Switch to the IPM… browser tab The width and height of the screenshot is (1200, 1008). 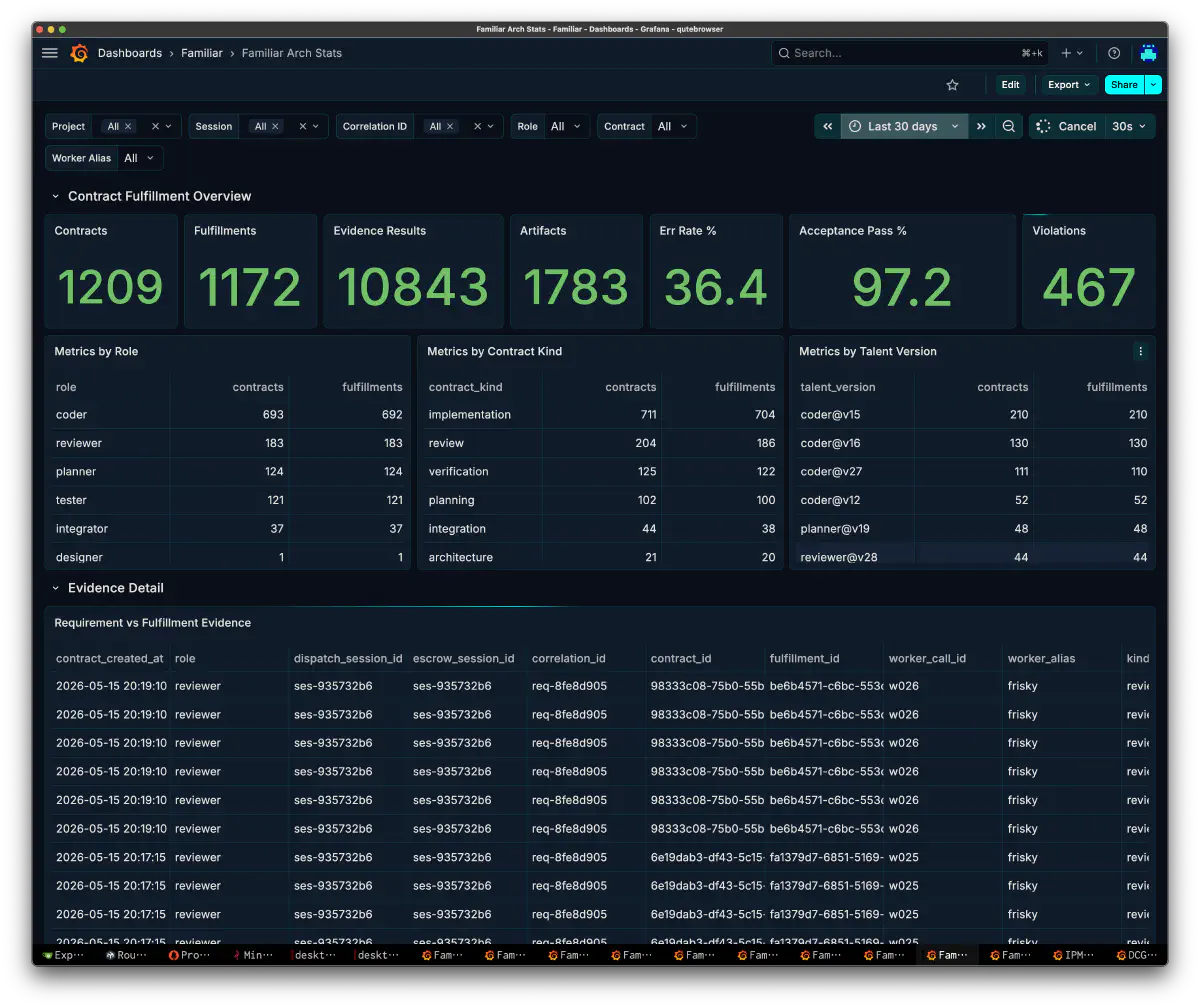pyautogui.click(x=1073, y=955)
